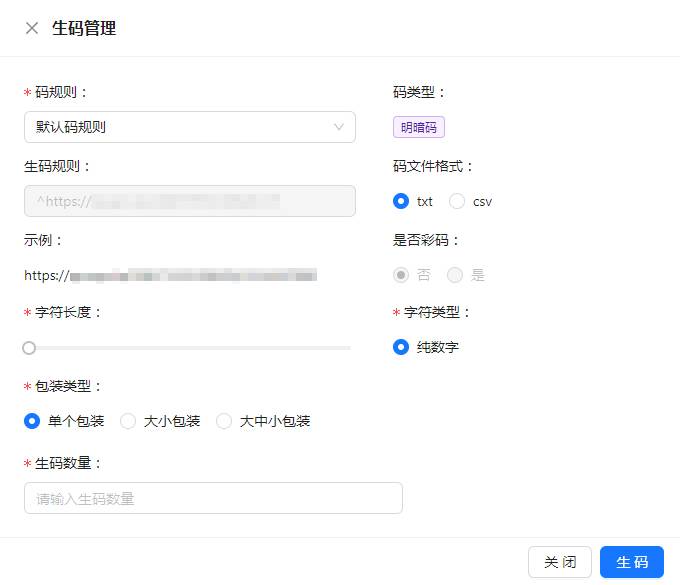This screenshot has width=680, height=585.
Task: Click the 码类型 label
Action: [419, 92]
